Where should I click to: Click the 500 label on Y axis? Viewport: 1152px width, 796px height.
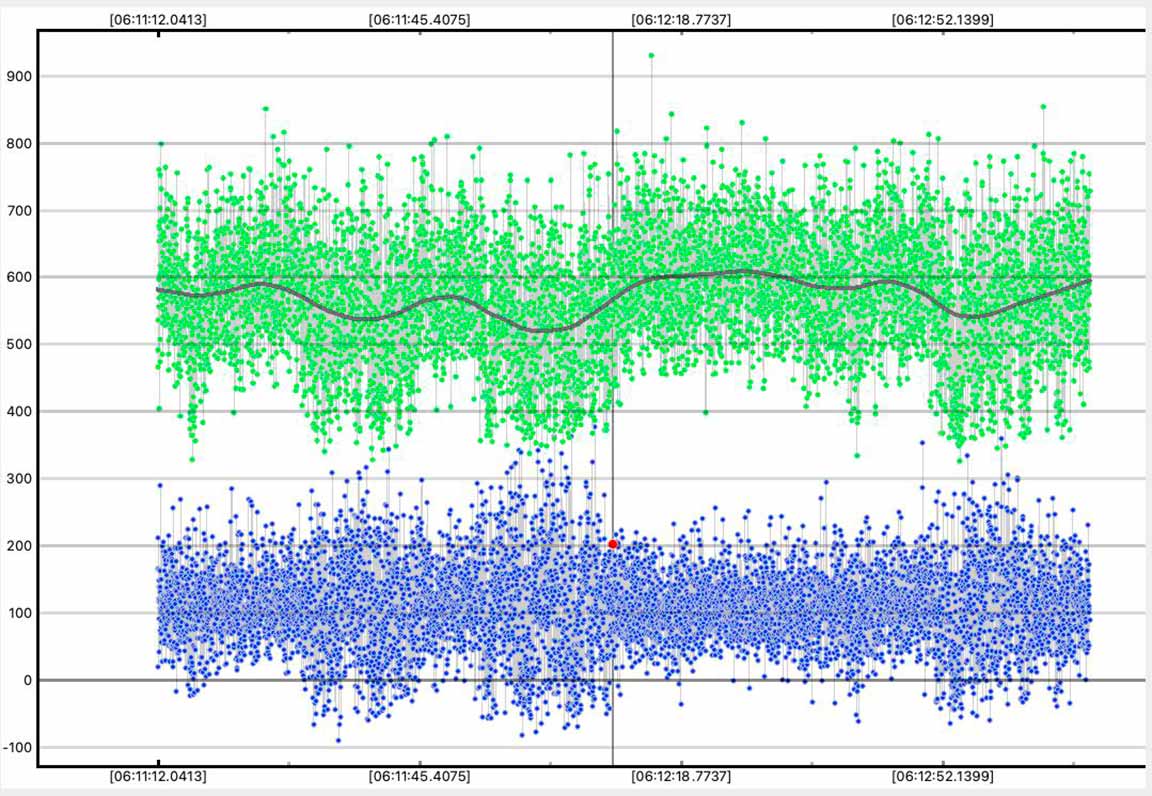(18, 345)
